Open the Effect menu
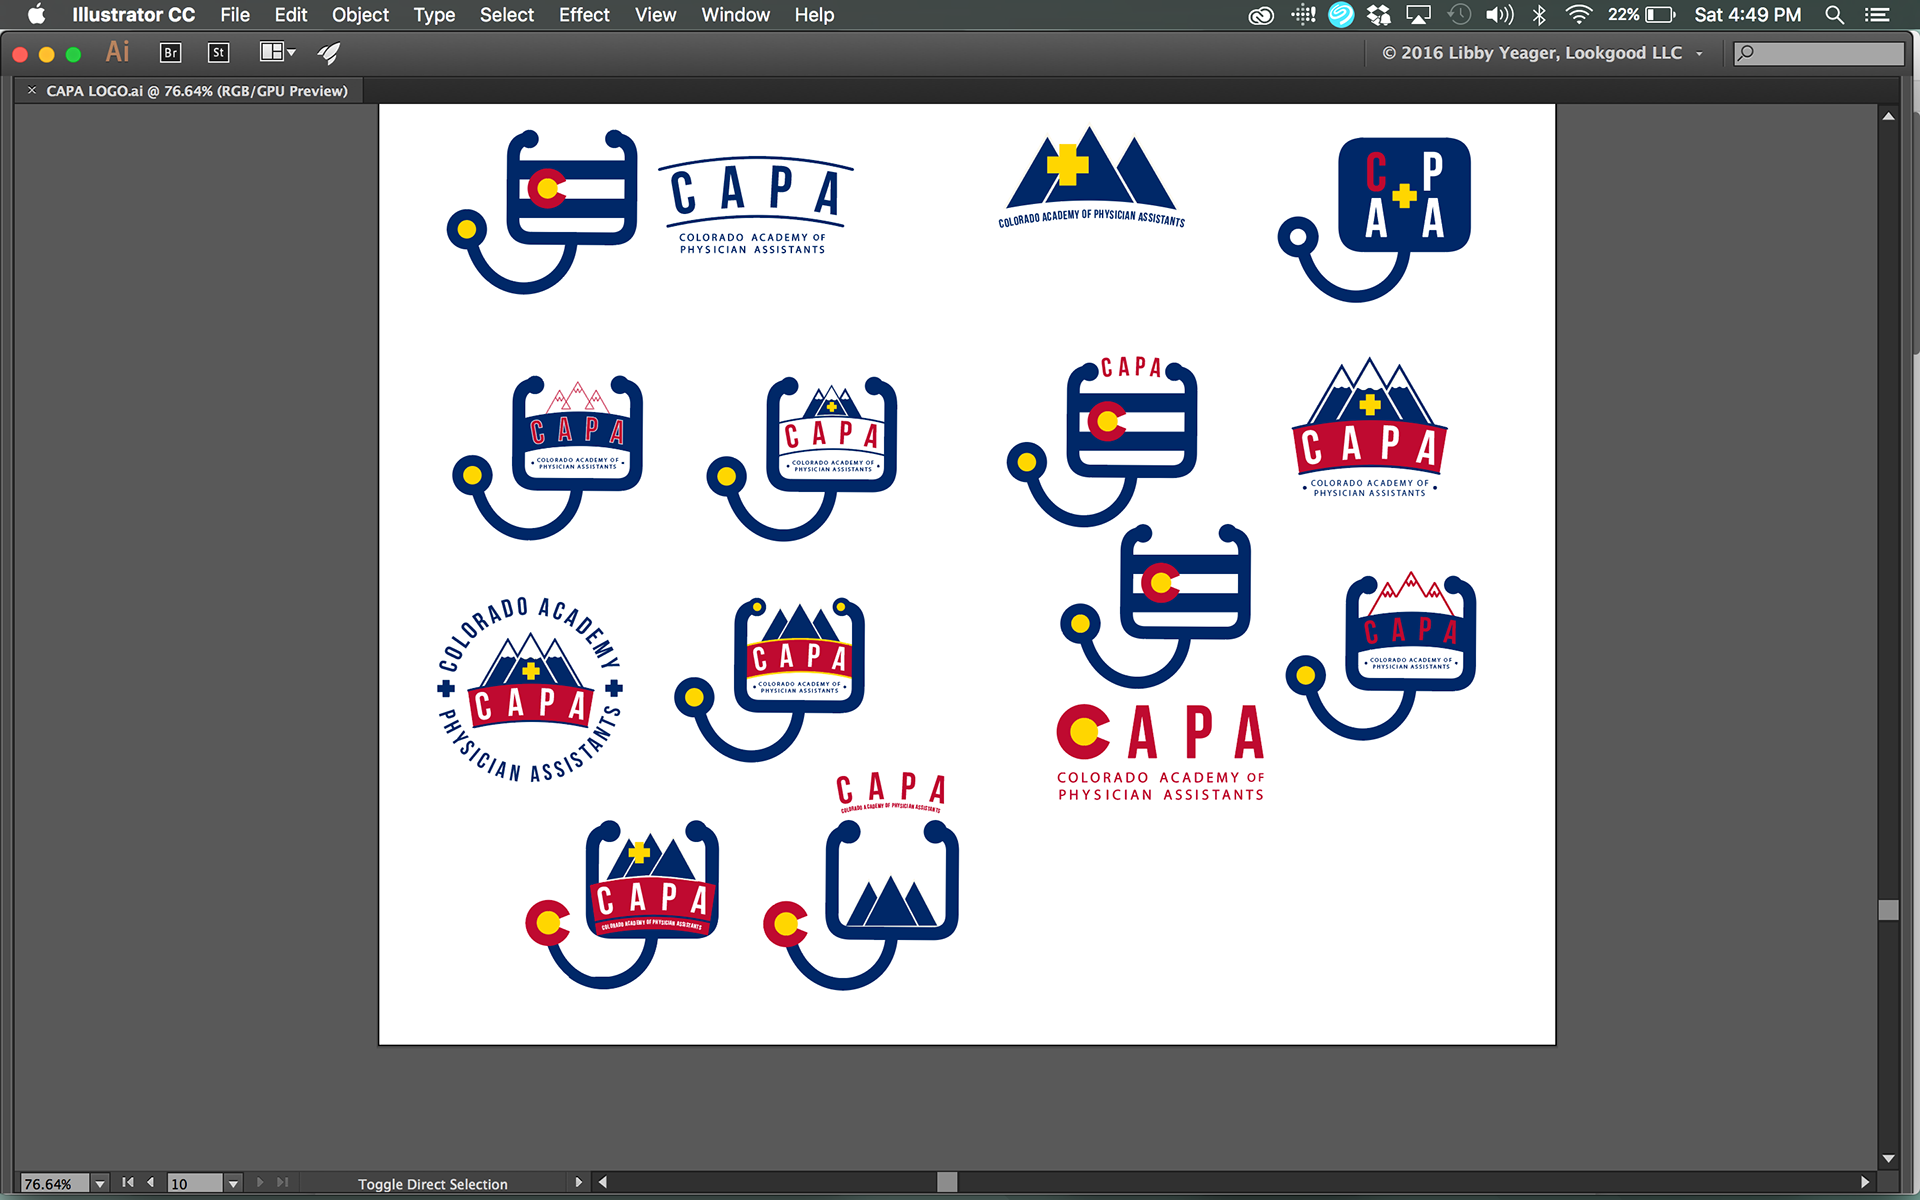 (x=584, y=15)
